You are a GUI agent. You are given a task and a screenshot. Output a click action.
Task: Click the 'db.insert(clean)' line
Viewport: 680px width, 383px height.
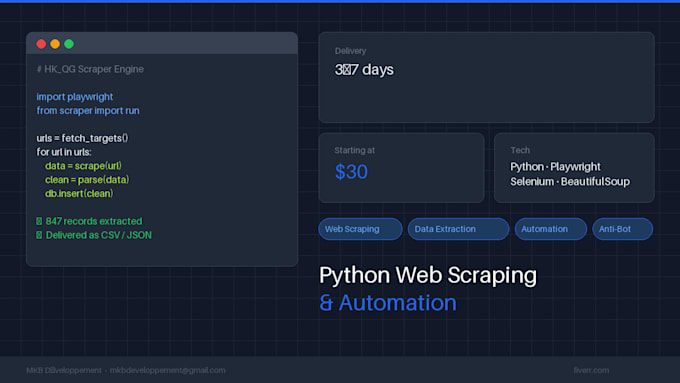(x=79, y=193)
